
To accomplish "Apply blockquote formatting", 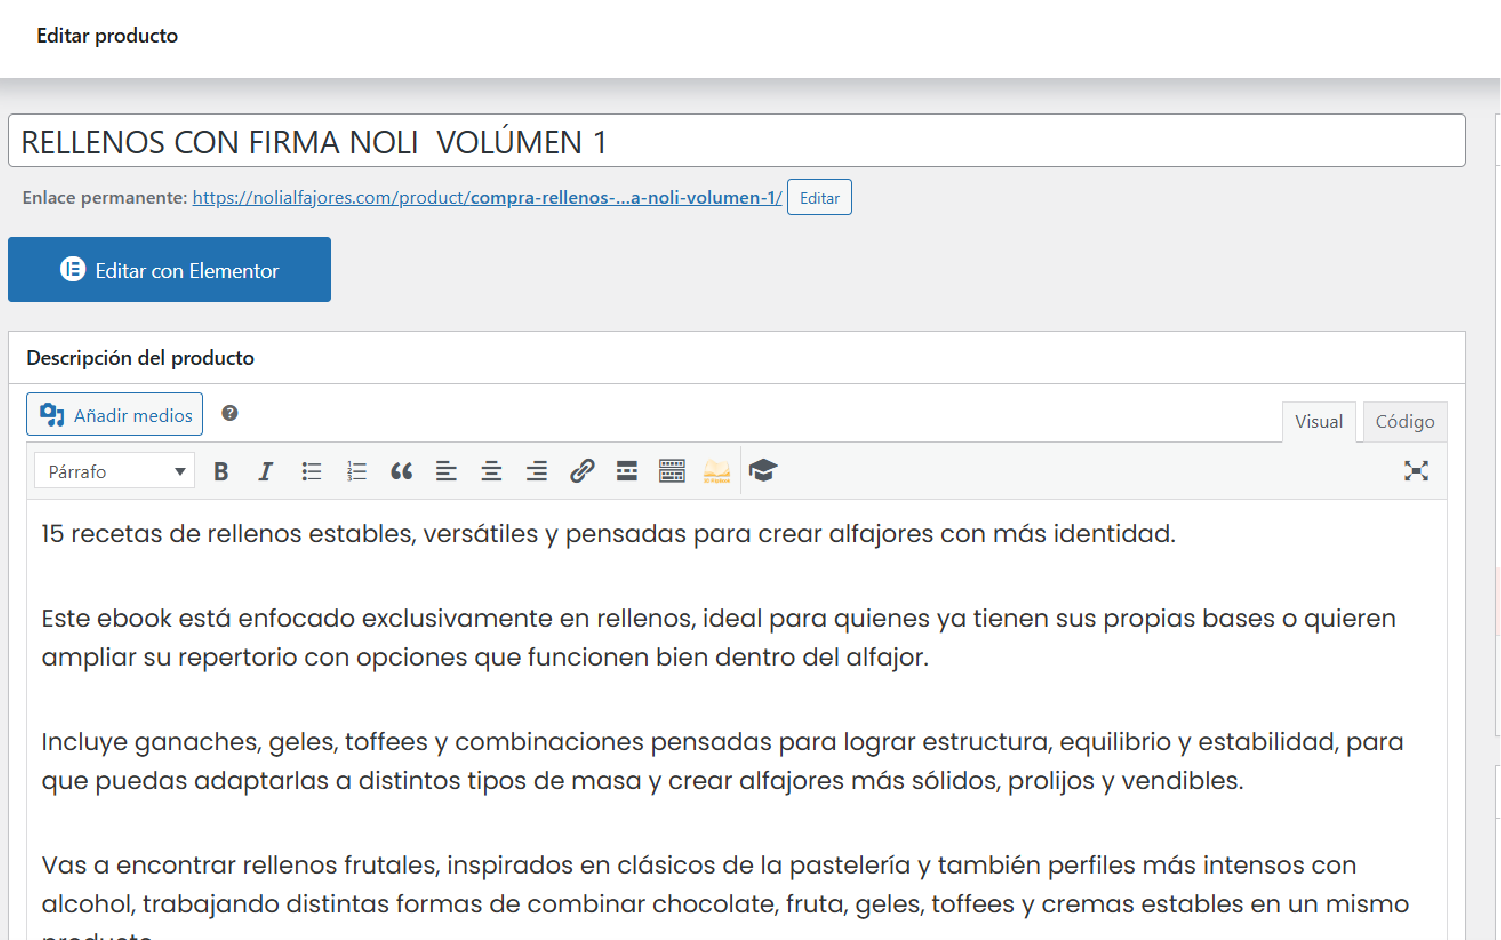I will (402, 471).
